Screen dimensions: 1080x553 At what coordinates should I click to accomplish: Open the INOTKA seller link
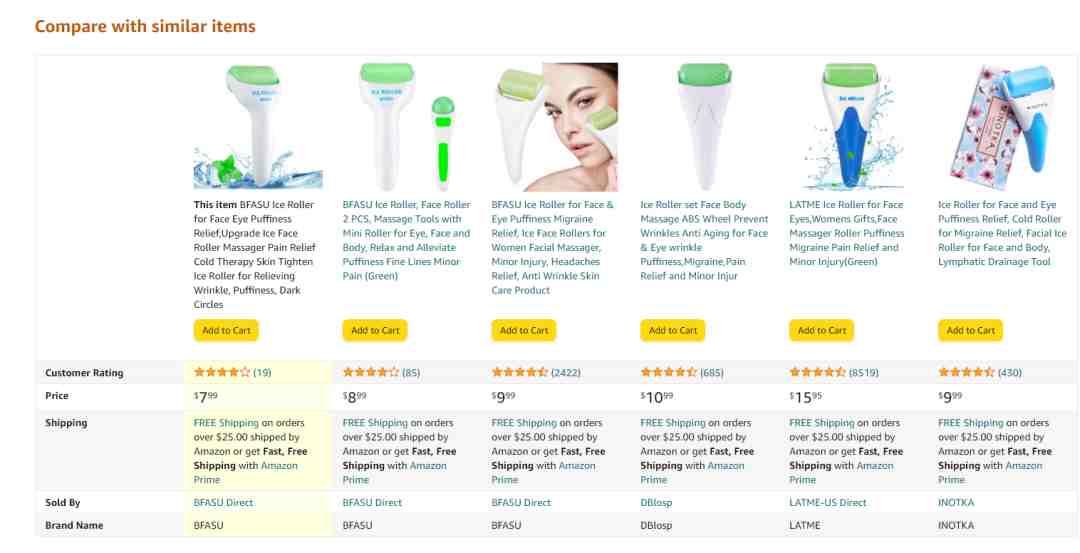tap(956, 503)
